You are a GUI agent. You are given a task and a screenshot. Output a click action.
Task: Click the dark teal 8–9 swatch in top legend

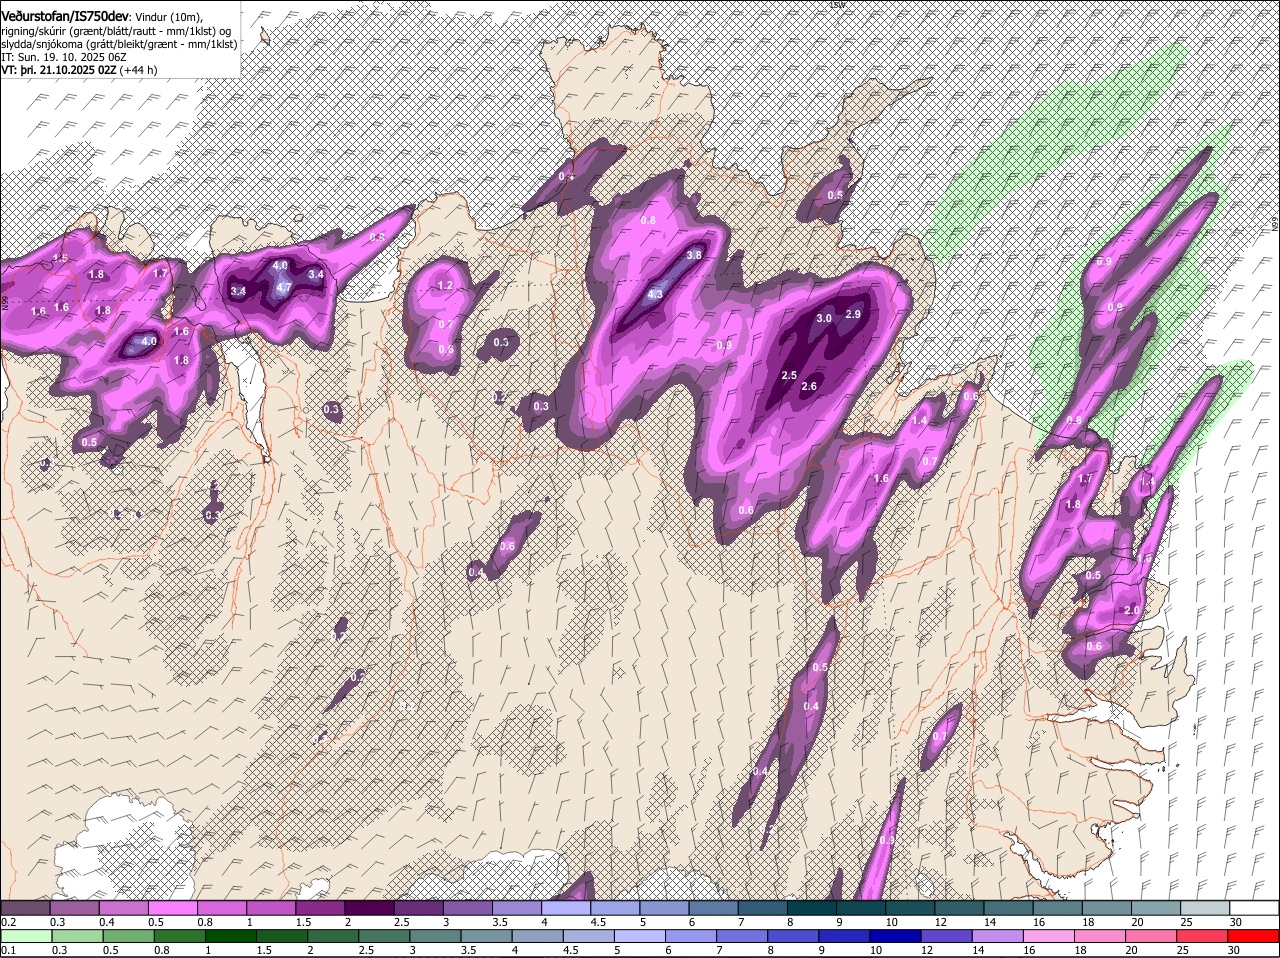[x=811, y=908]
